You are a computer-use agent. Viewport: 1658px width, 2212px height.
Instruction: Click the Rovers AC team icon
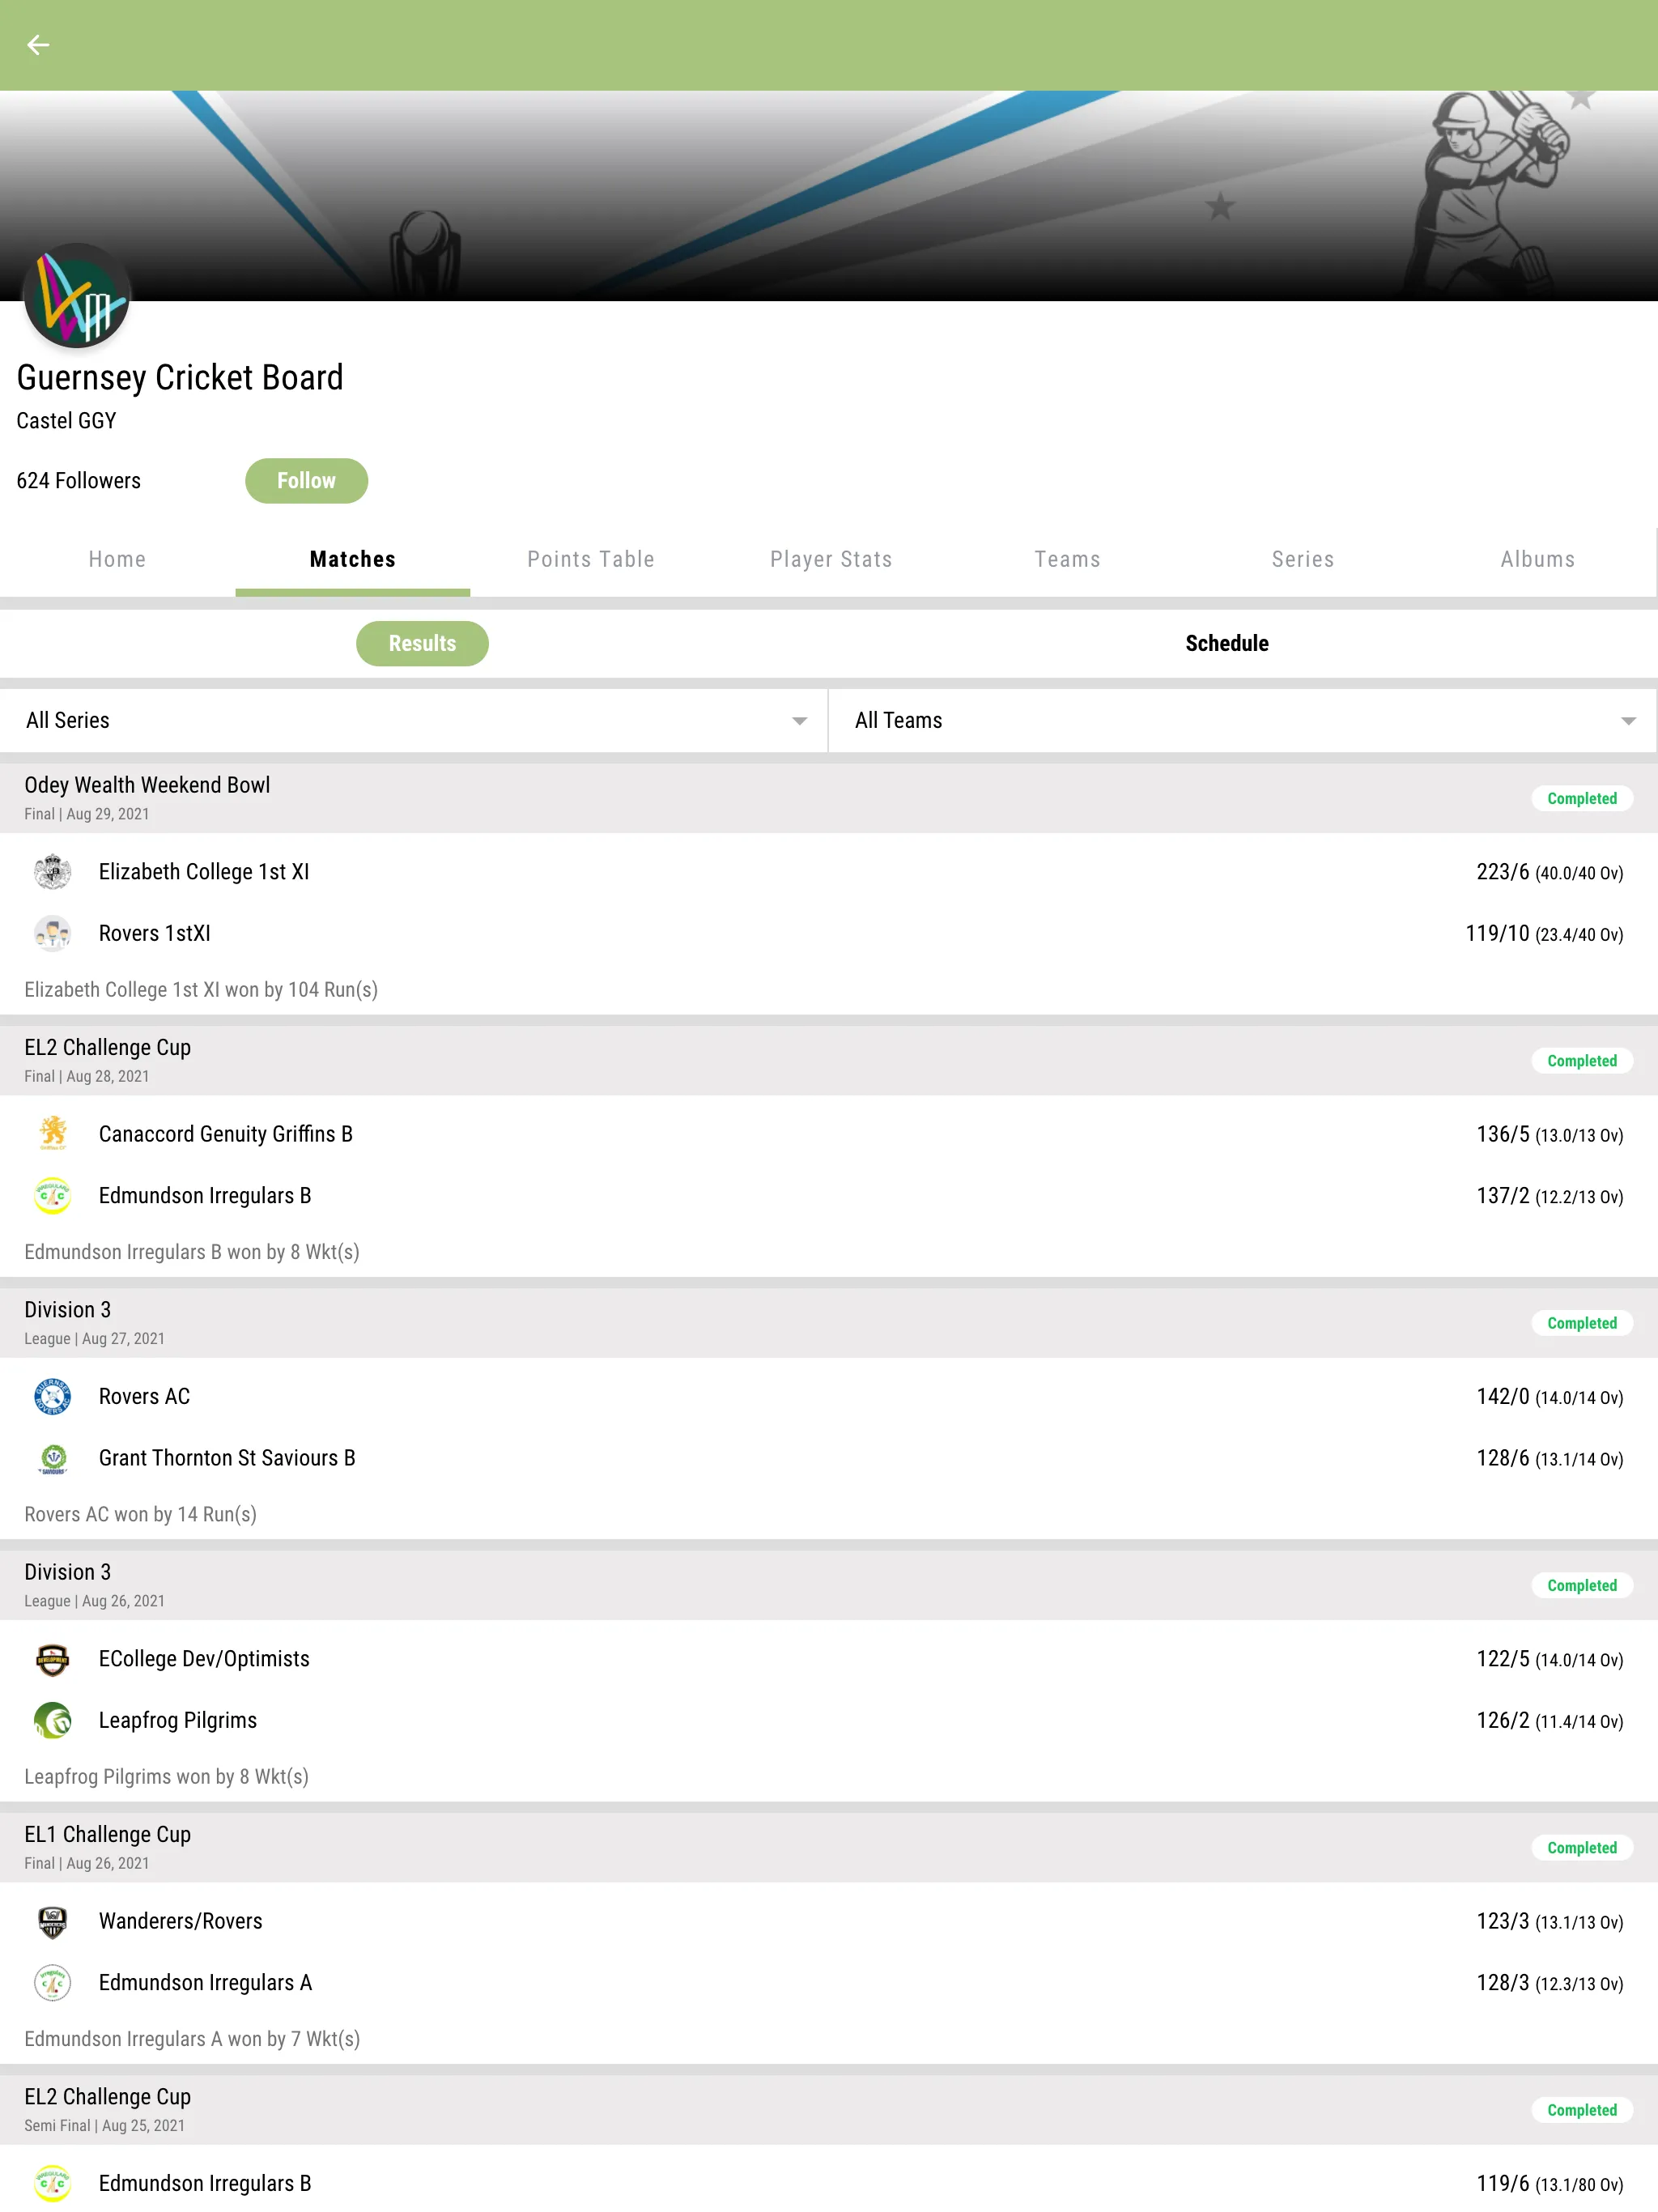pyautogui.click(x=53, y=1395)
